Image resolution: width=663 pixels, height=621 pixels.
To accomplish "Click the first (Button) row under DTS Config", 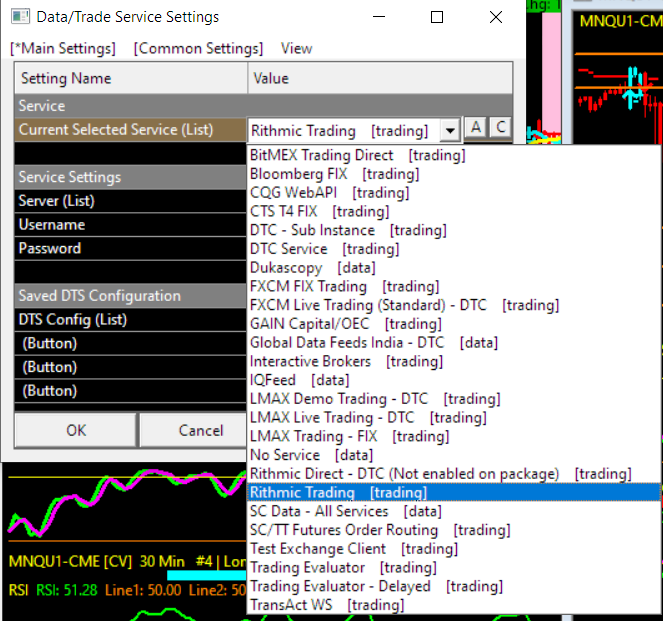I will (x=131, y=343).
